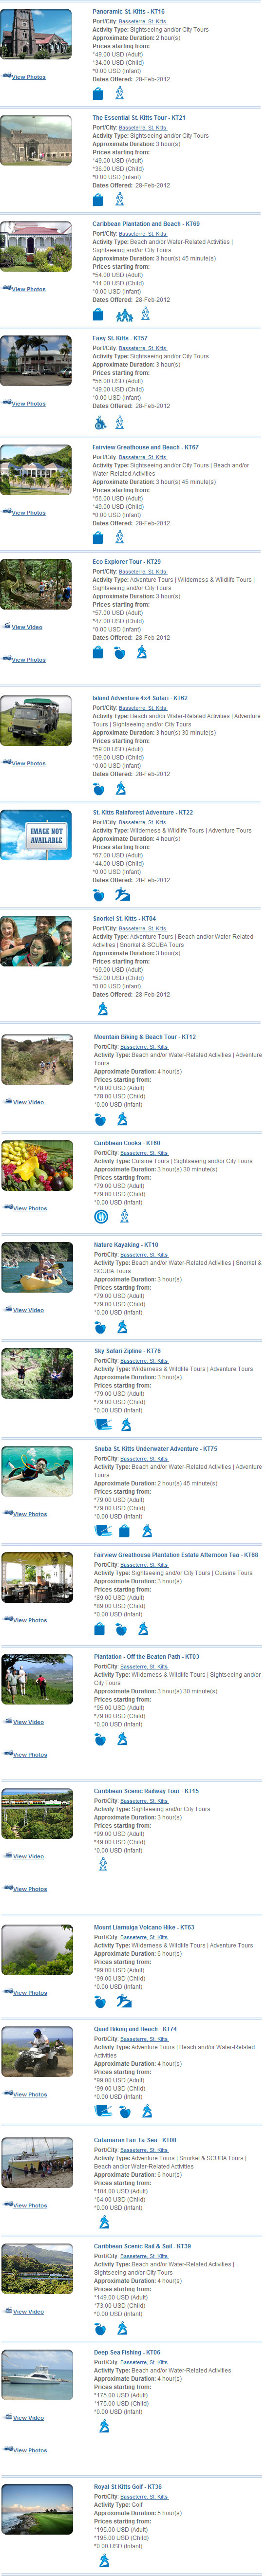Screen dimensions: 266x2576
Task: Click the shopping bag icon under Snuba St. Kitts Underwater Adventure
Action: coord(125,1531)
